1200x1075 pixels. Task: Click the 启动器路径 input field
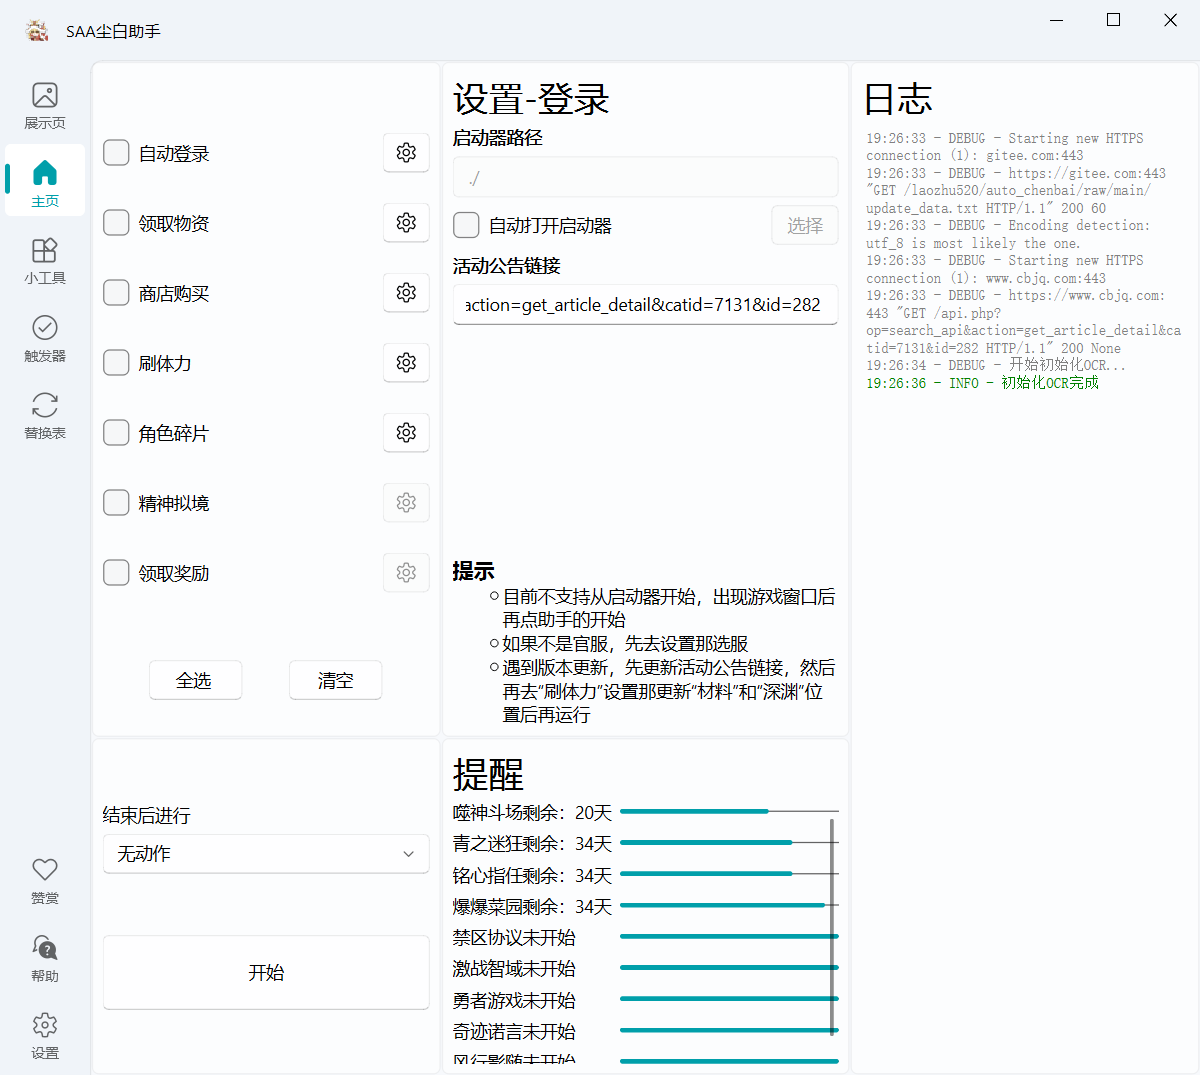[x=645, y=177]
